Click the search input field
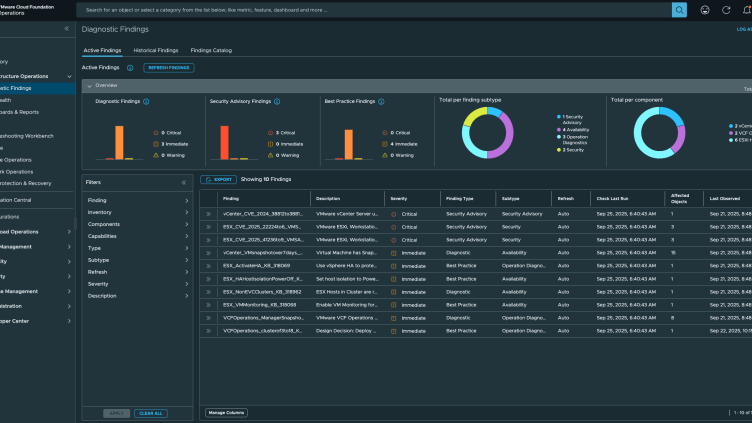 (376, 10)
